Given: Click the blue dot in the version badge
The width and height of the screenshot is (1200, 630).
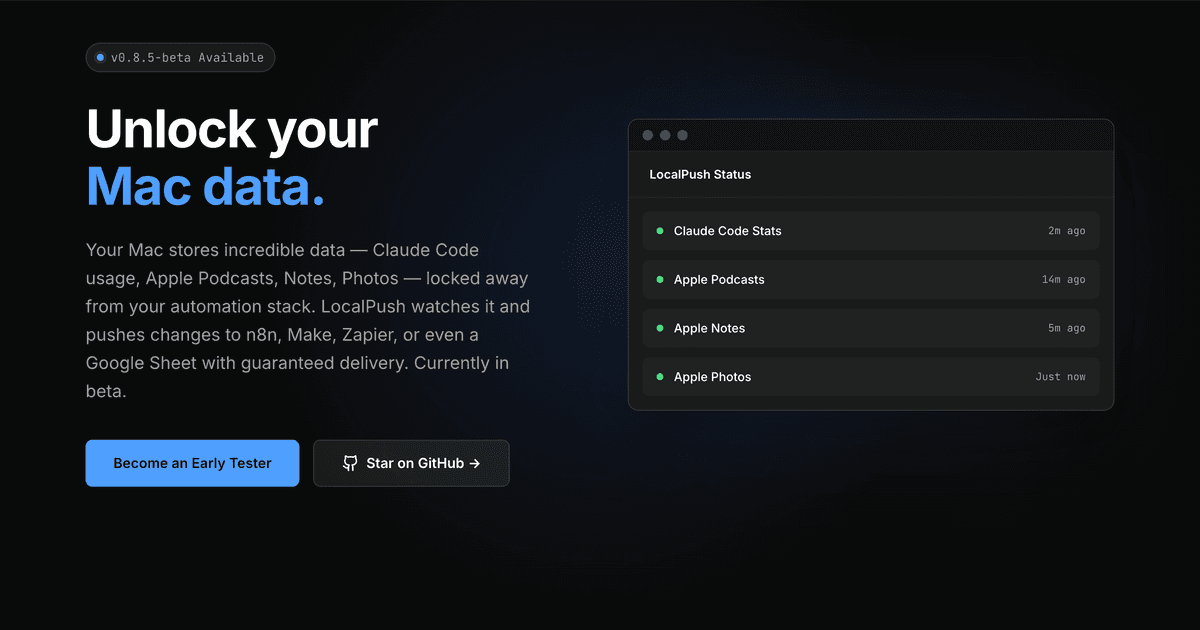Looking at the screenshot, I should coord(100,57).
